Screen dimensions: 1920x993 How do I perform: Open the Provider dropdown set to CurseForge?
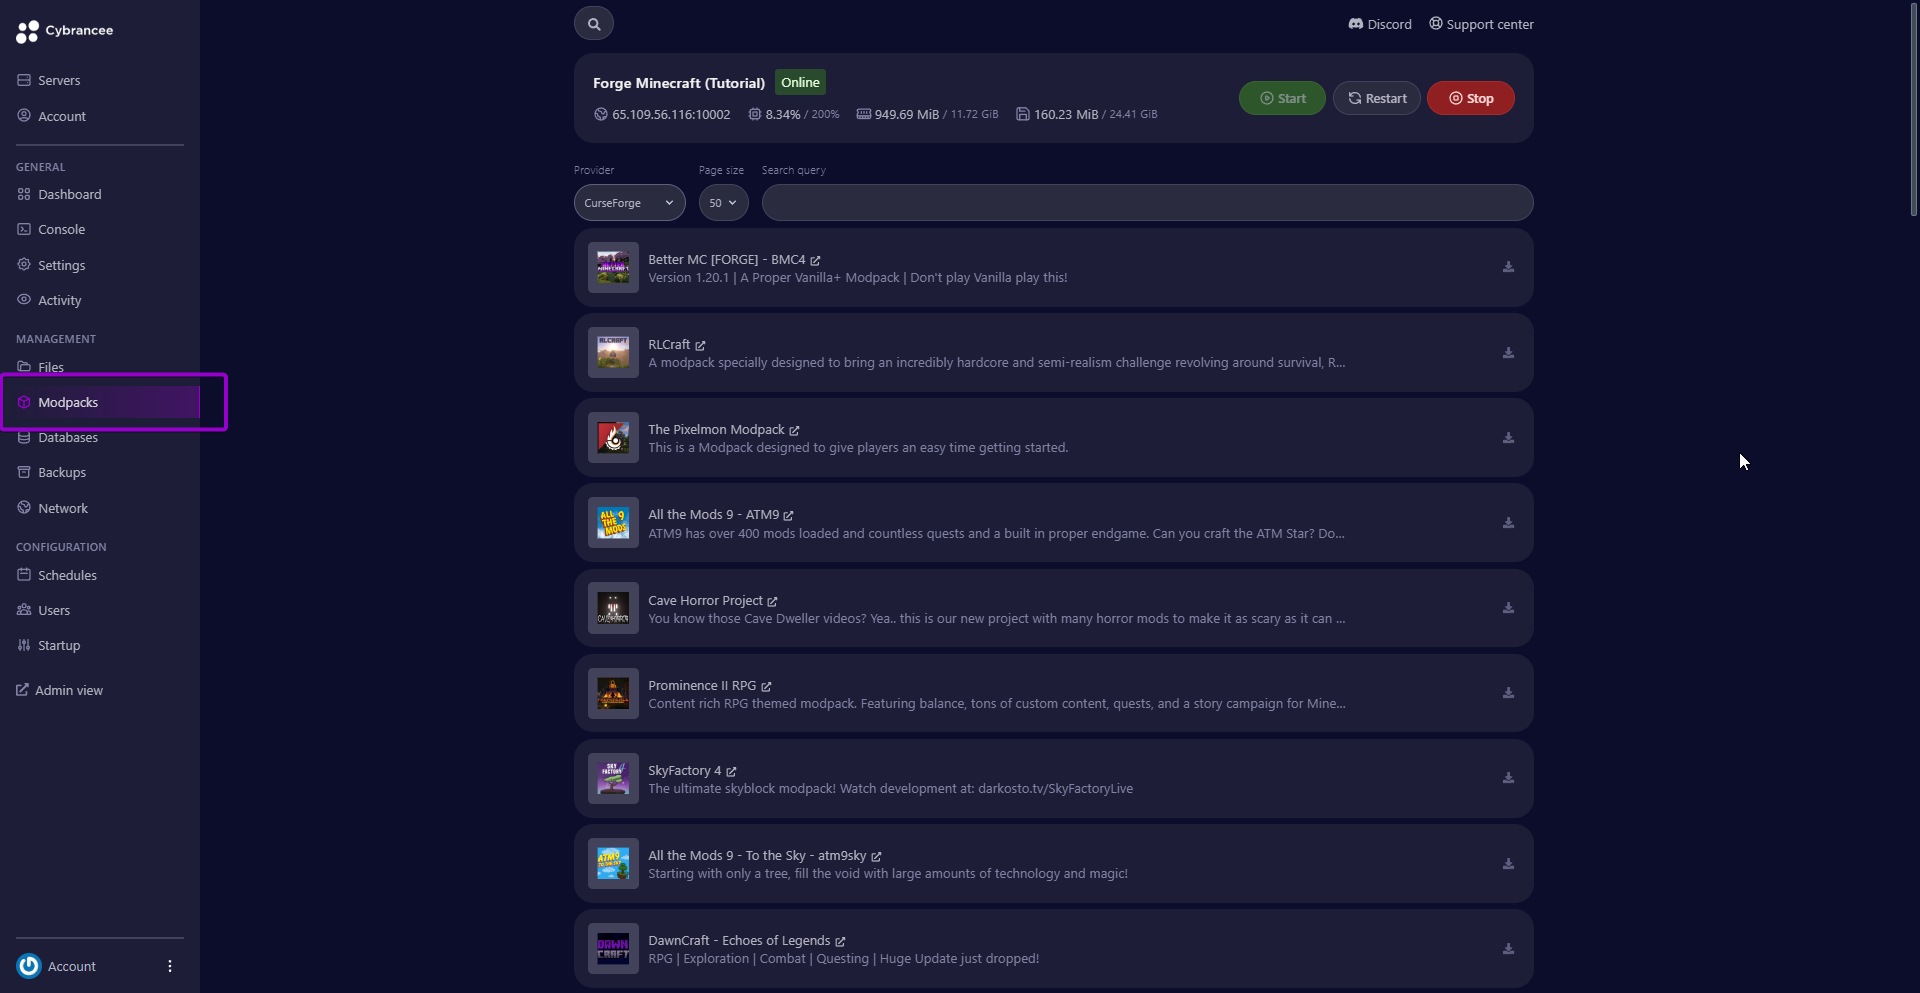[x=628, y=202]
